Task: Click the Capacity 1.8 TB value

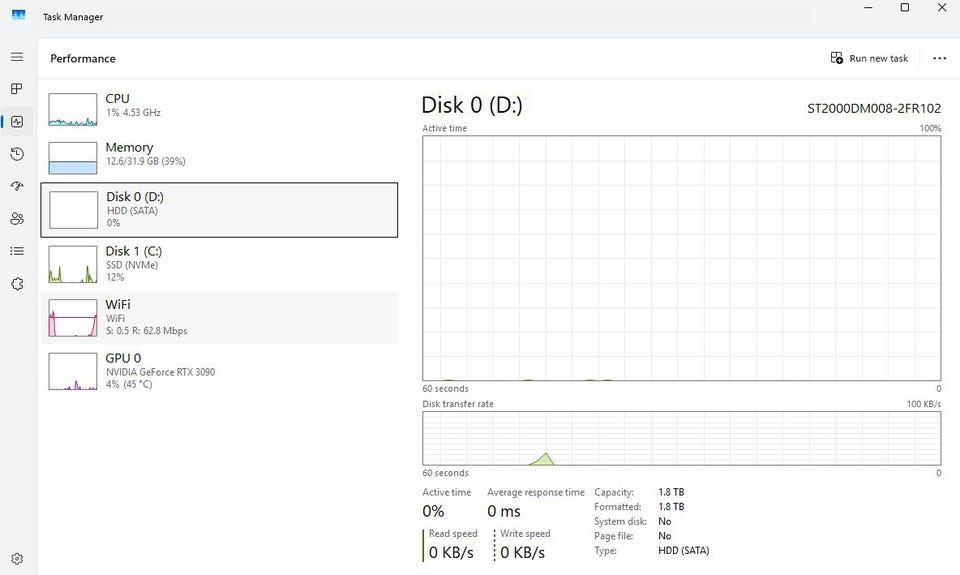Action: tap(671, 492)
